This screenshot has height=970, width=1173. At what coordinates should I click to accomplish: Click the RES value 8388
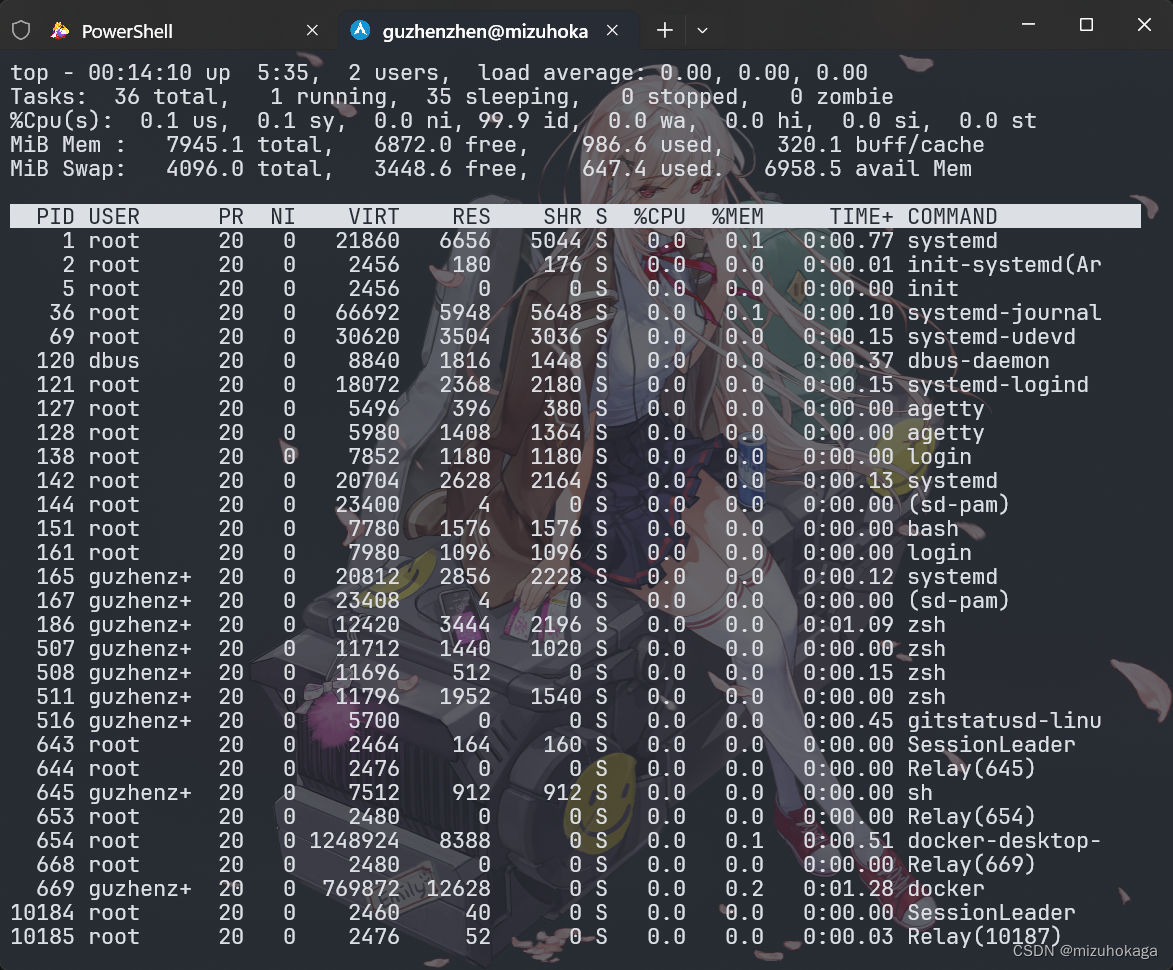click(x=465, y=841)
